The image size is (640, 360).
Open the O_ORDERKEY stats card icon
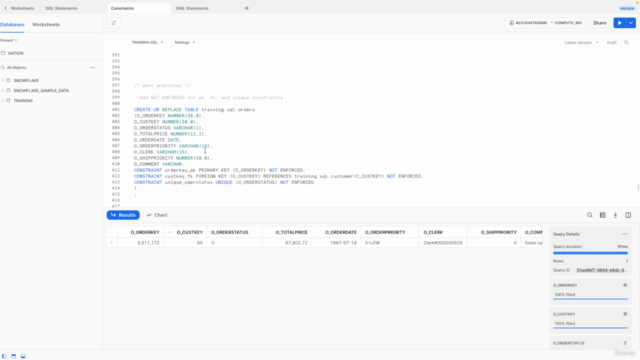[625, 285]
